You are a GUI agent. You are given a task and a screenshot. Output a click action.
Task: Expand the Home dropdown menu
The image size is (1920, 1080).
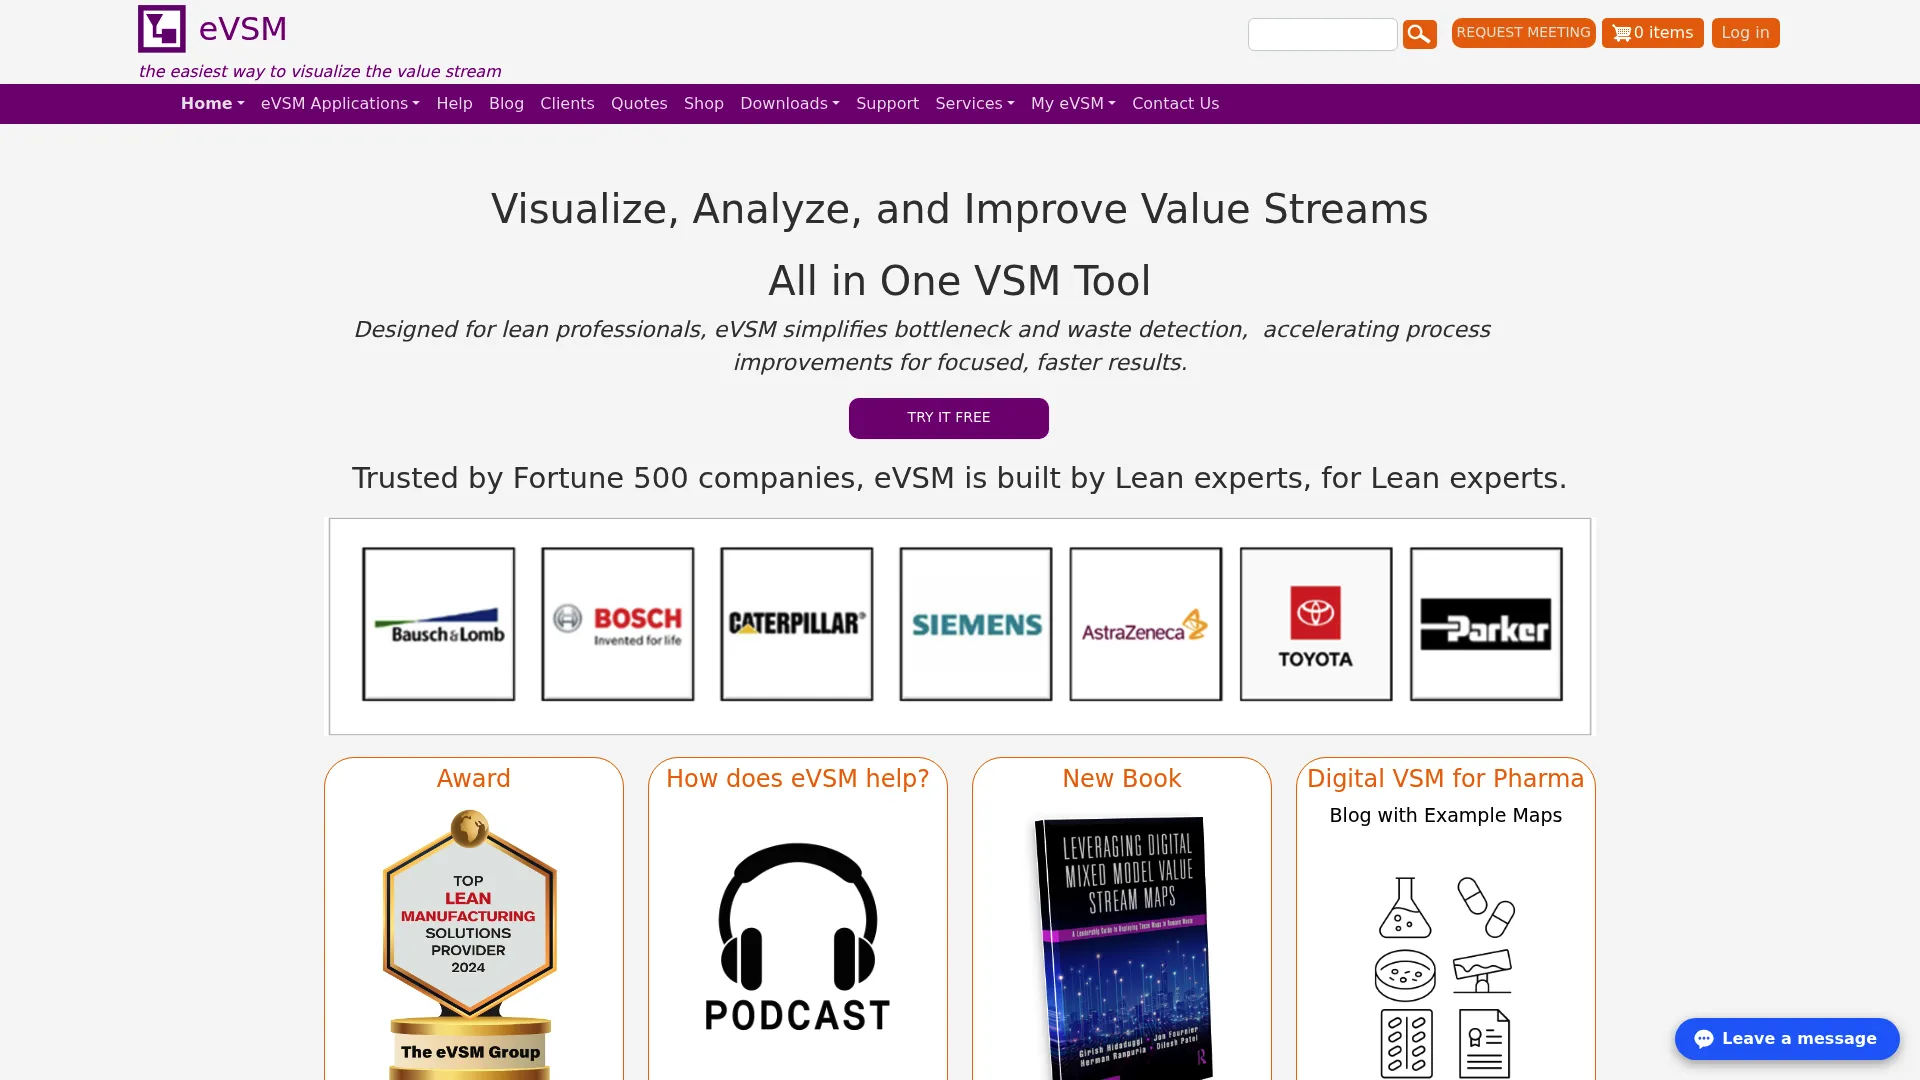(212, 104)
